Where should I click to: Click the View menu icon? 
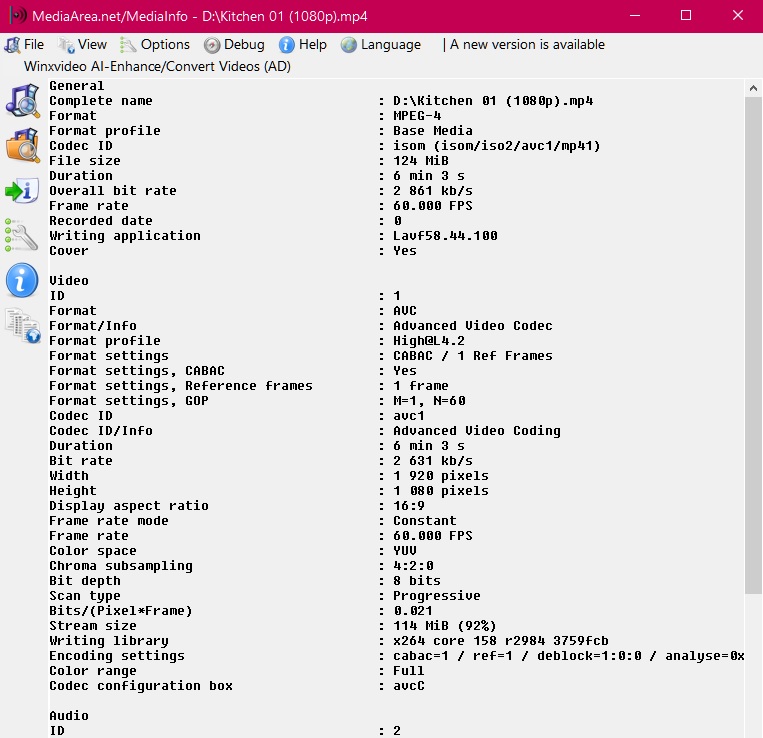(x=66, y=45)
